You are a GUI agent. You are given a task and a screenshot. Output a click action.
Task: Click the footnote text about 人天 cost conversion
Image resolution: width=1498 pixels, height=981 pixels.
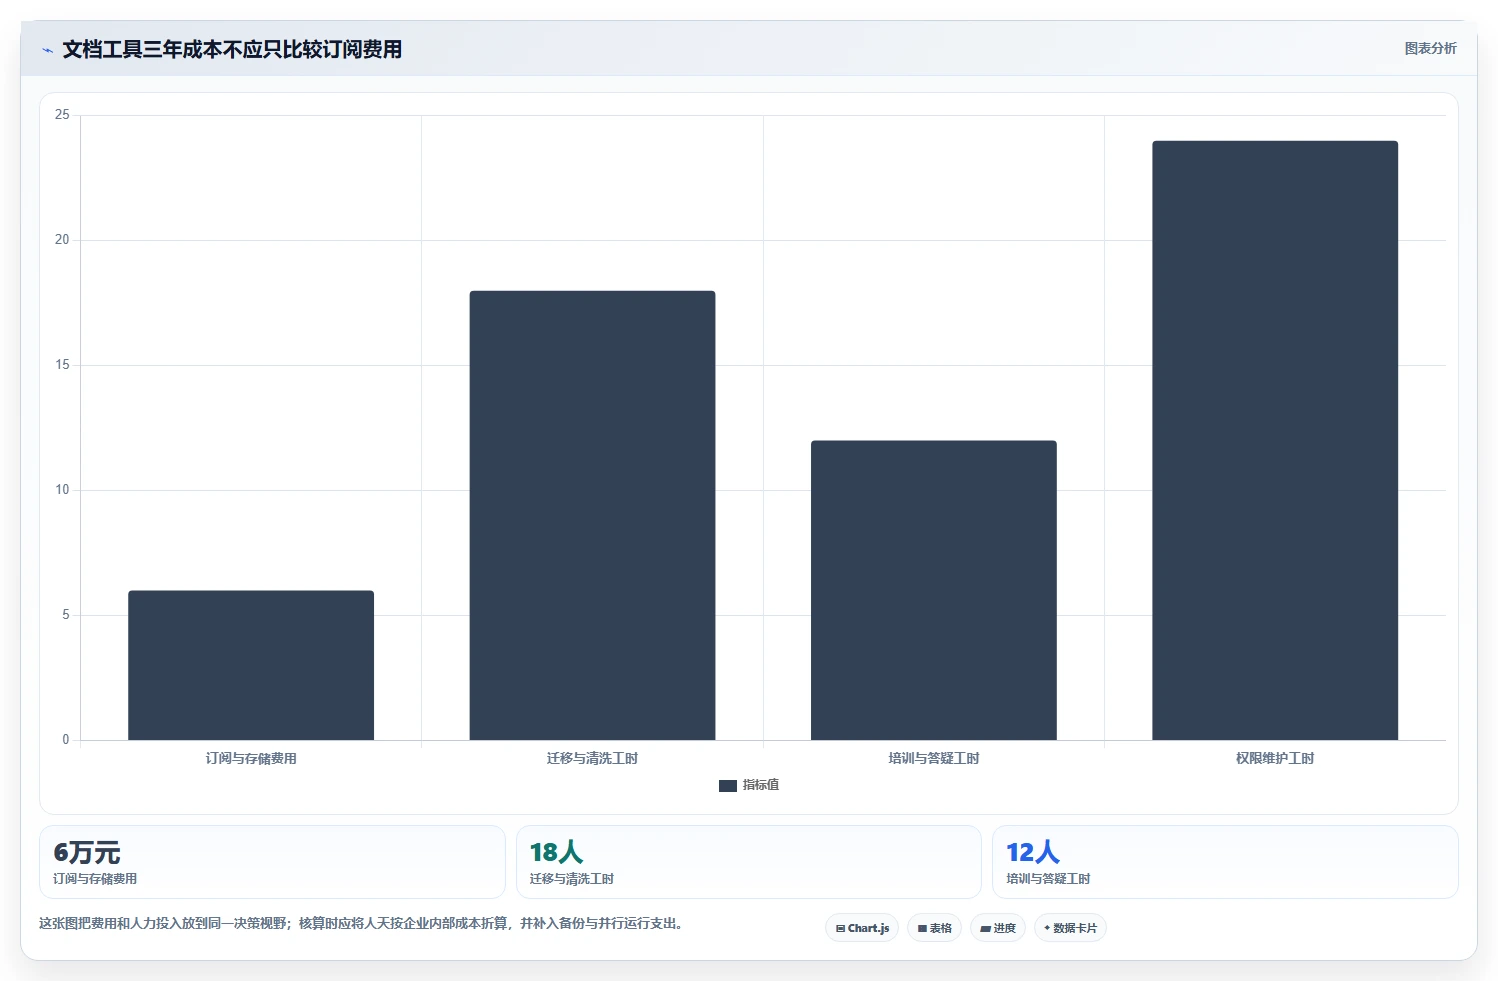coord(362,923)
